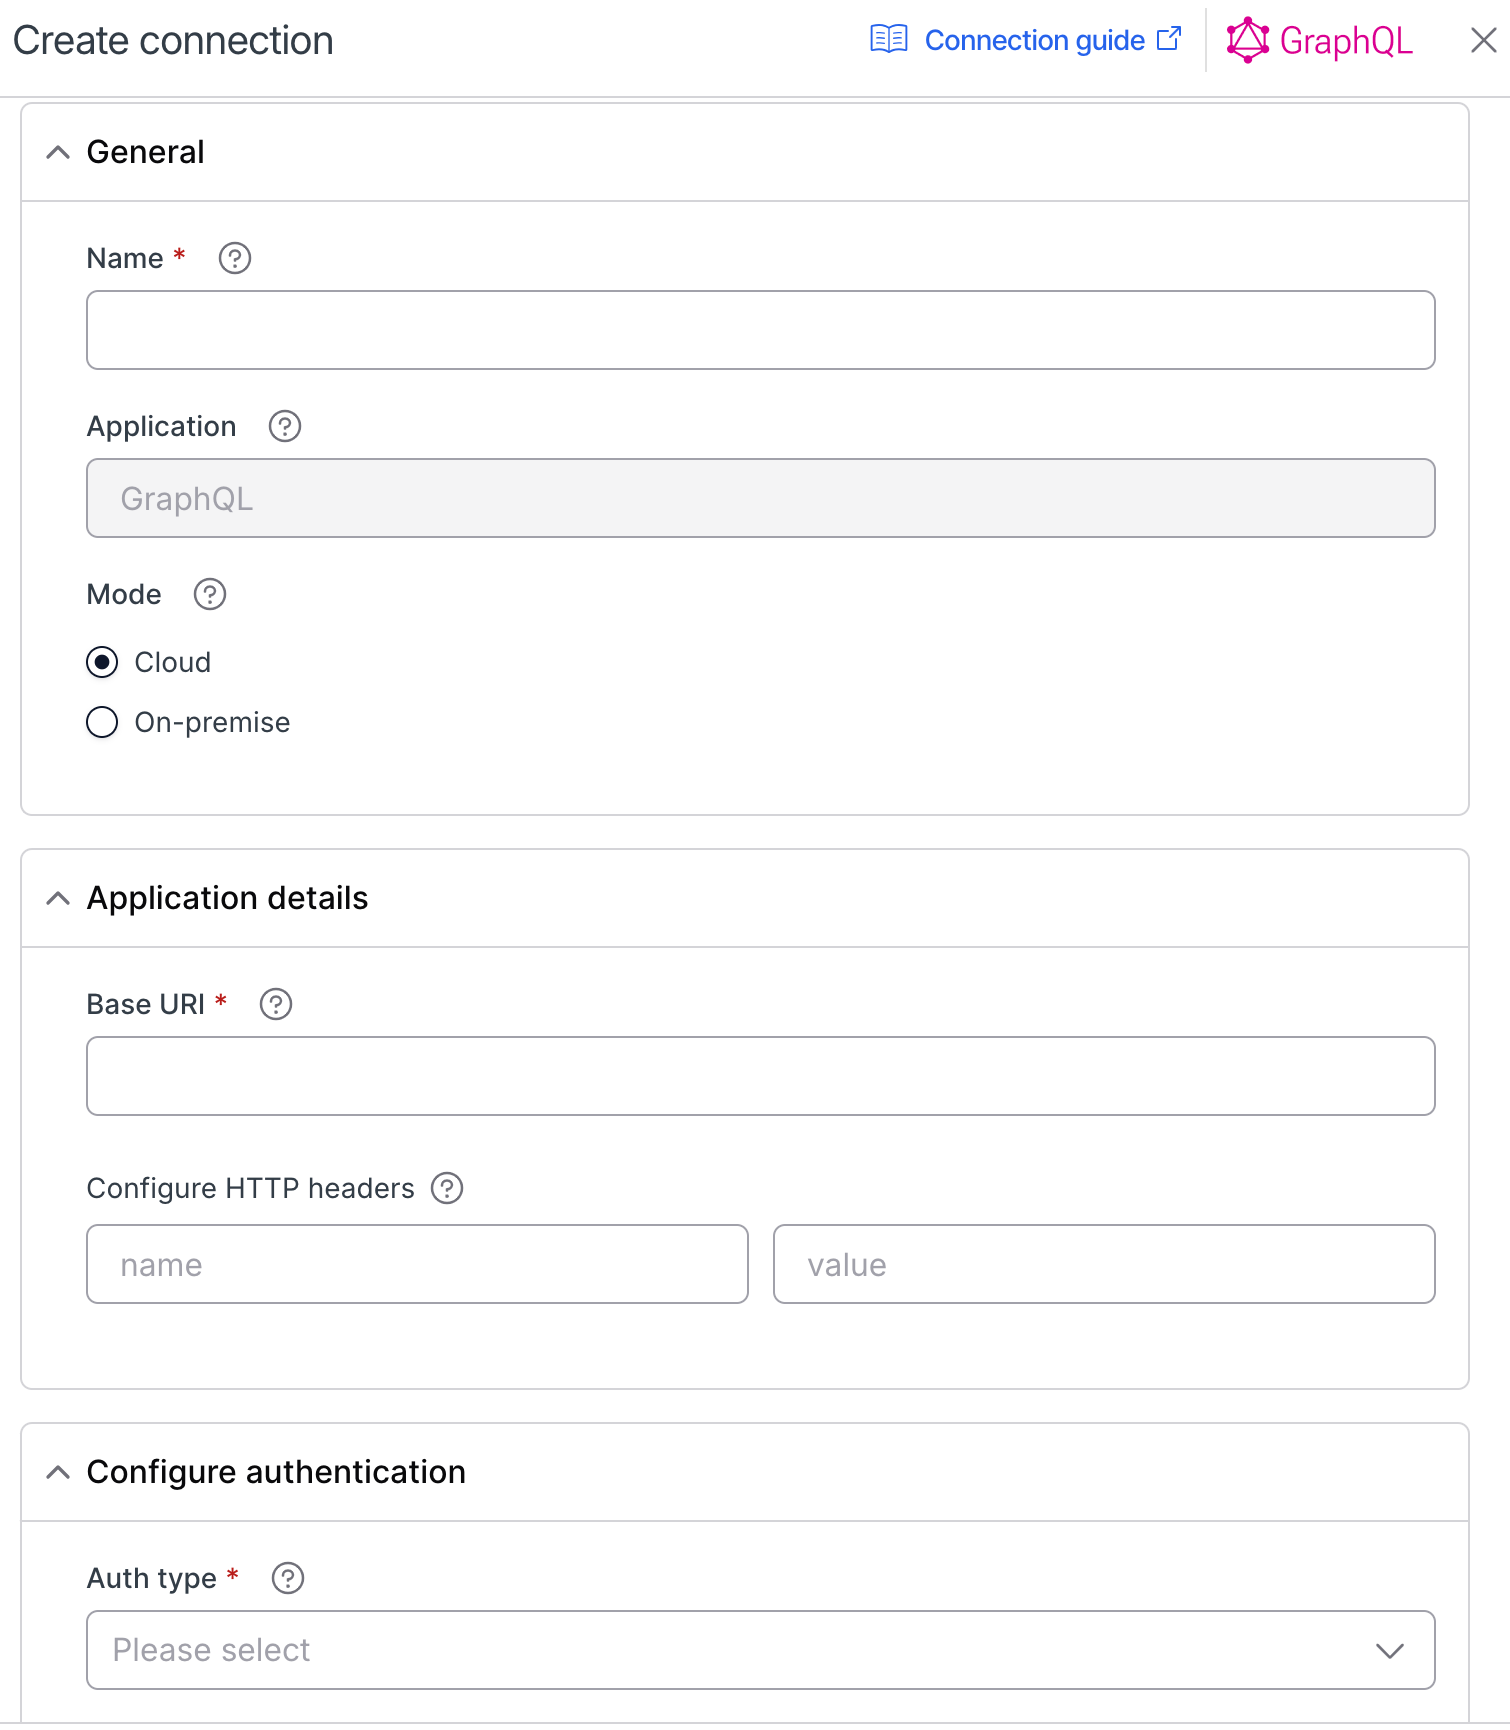Screen dimensions: 1510x1730
Task: Click the Mode help question mark icon
Action: [210, 594]
